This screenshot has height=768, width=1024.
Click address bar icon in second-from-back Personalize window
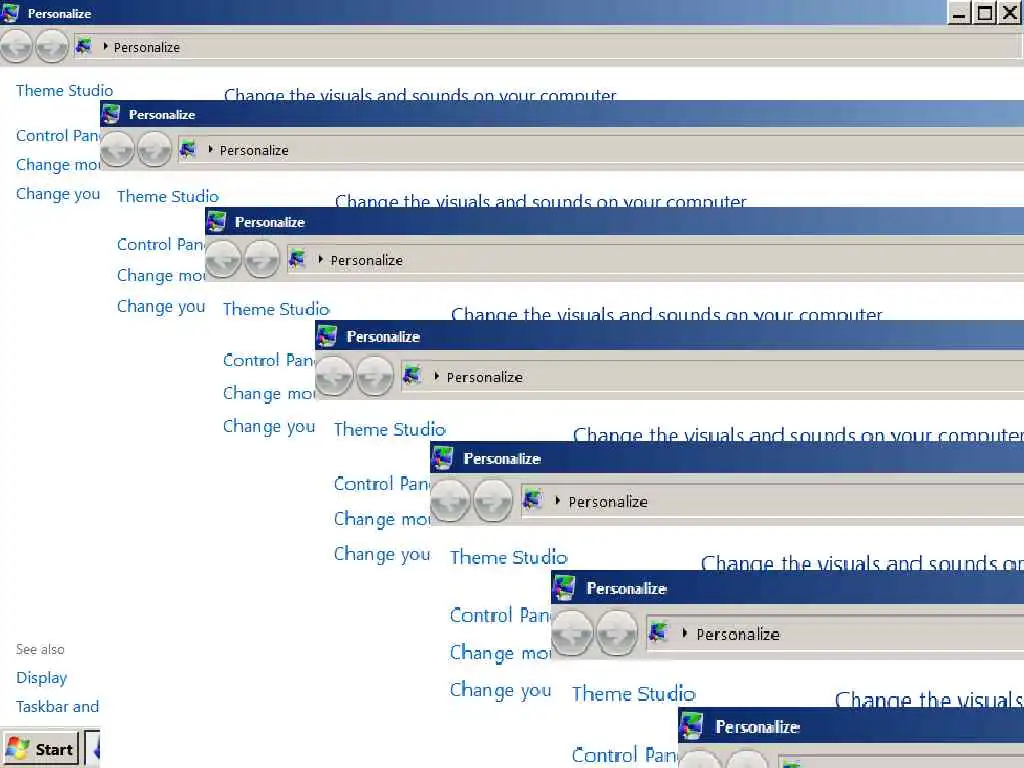click(188, 150)
